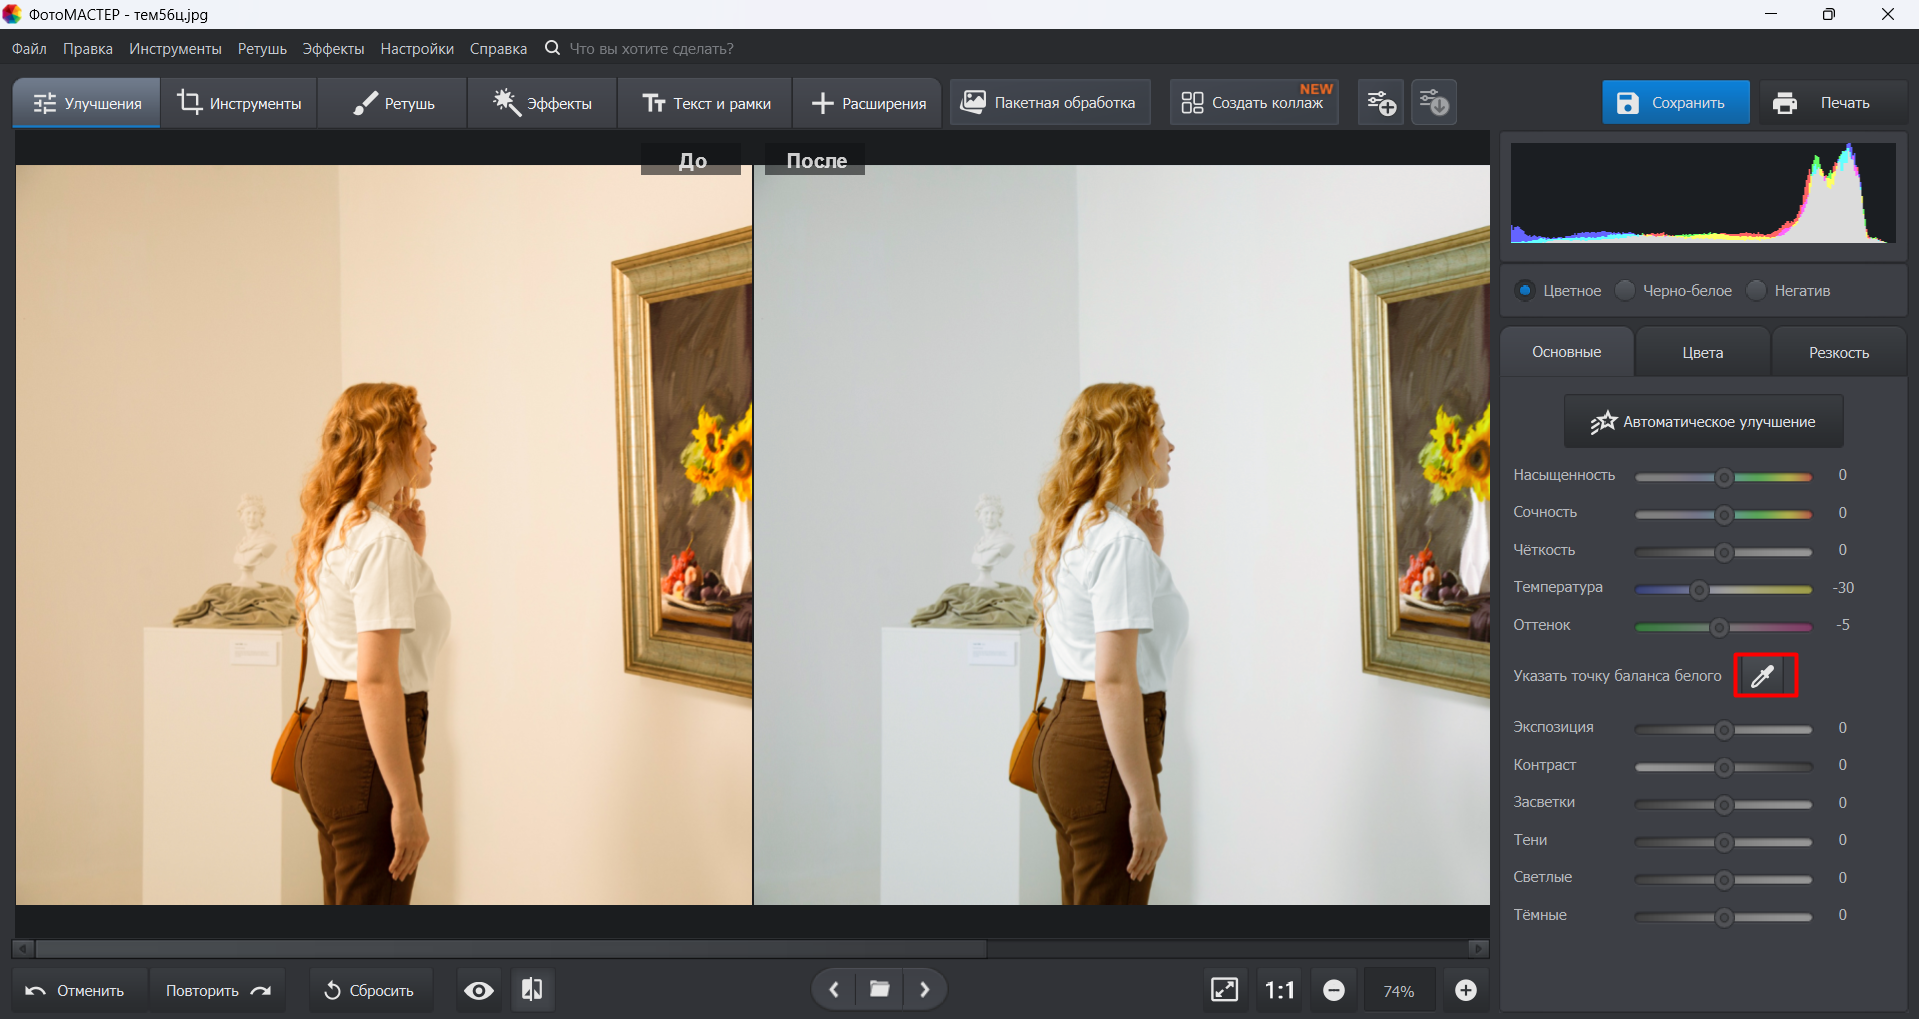Click the Сохранить button
Viewport: 1919px width, 1019px height.
pos(1675,103)
